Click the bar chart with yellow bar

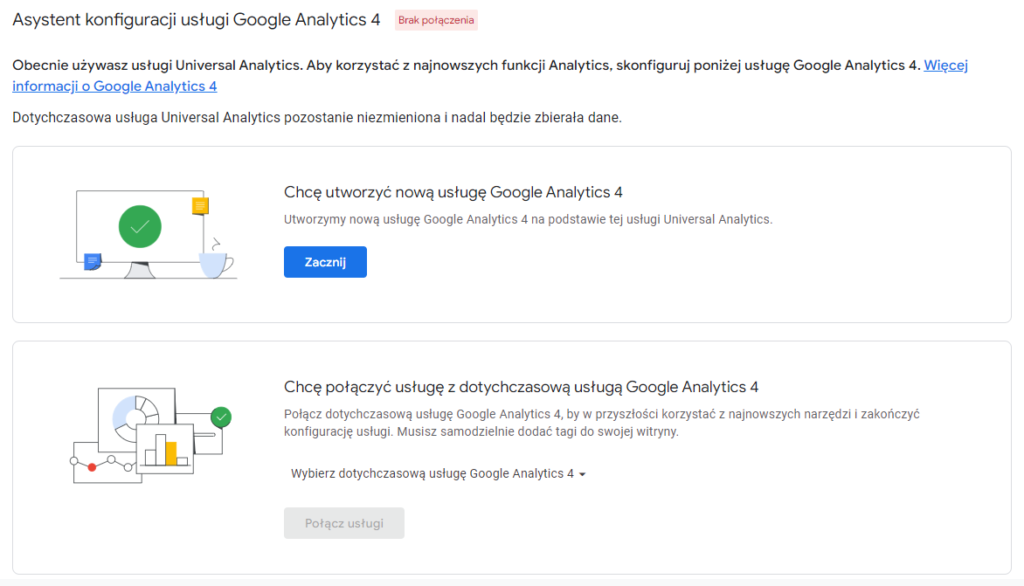tap(166, 449)
